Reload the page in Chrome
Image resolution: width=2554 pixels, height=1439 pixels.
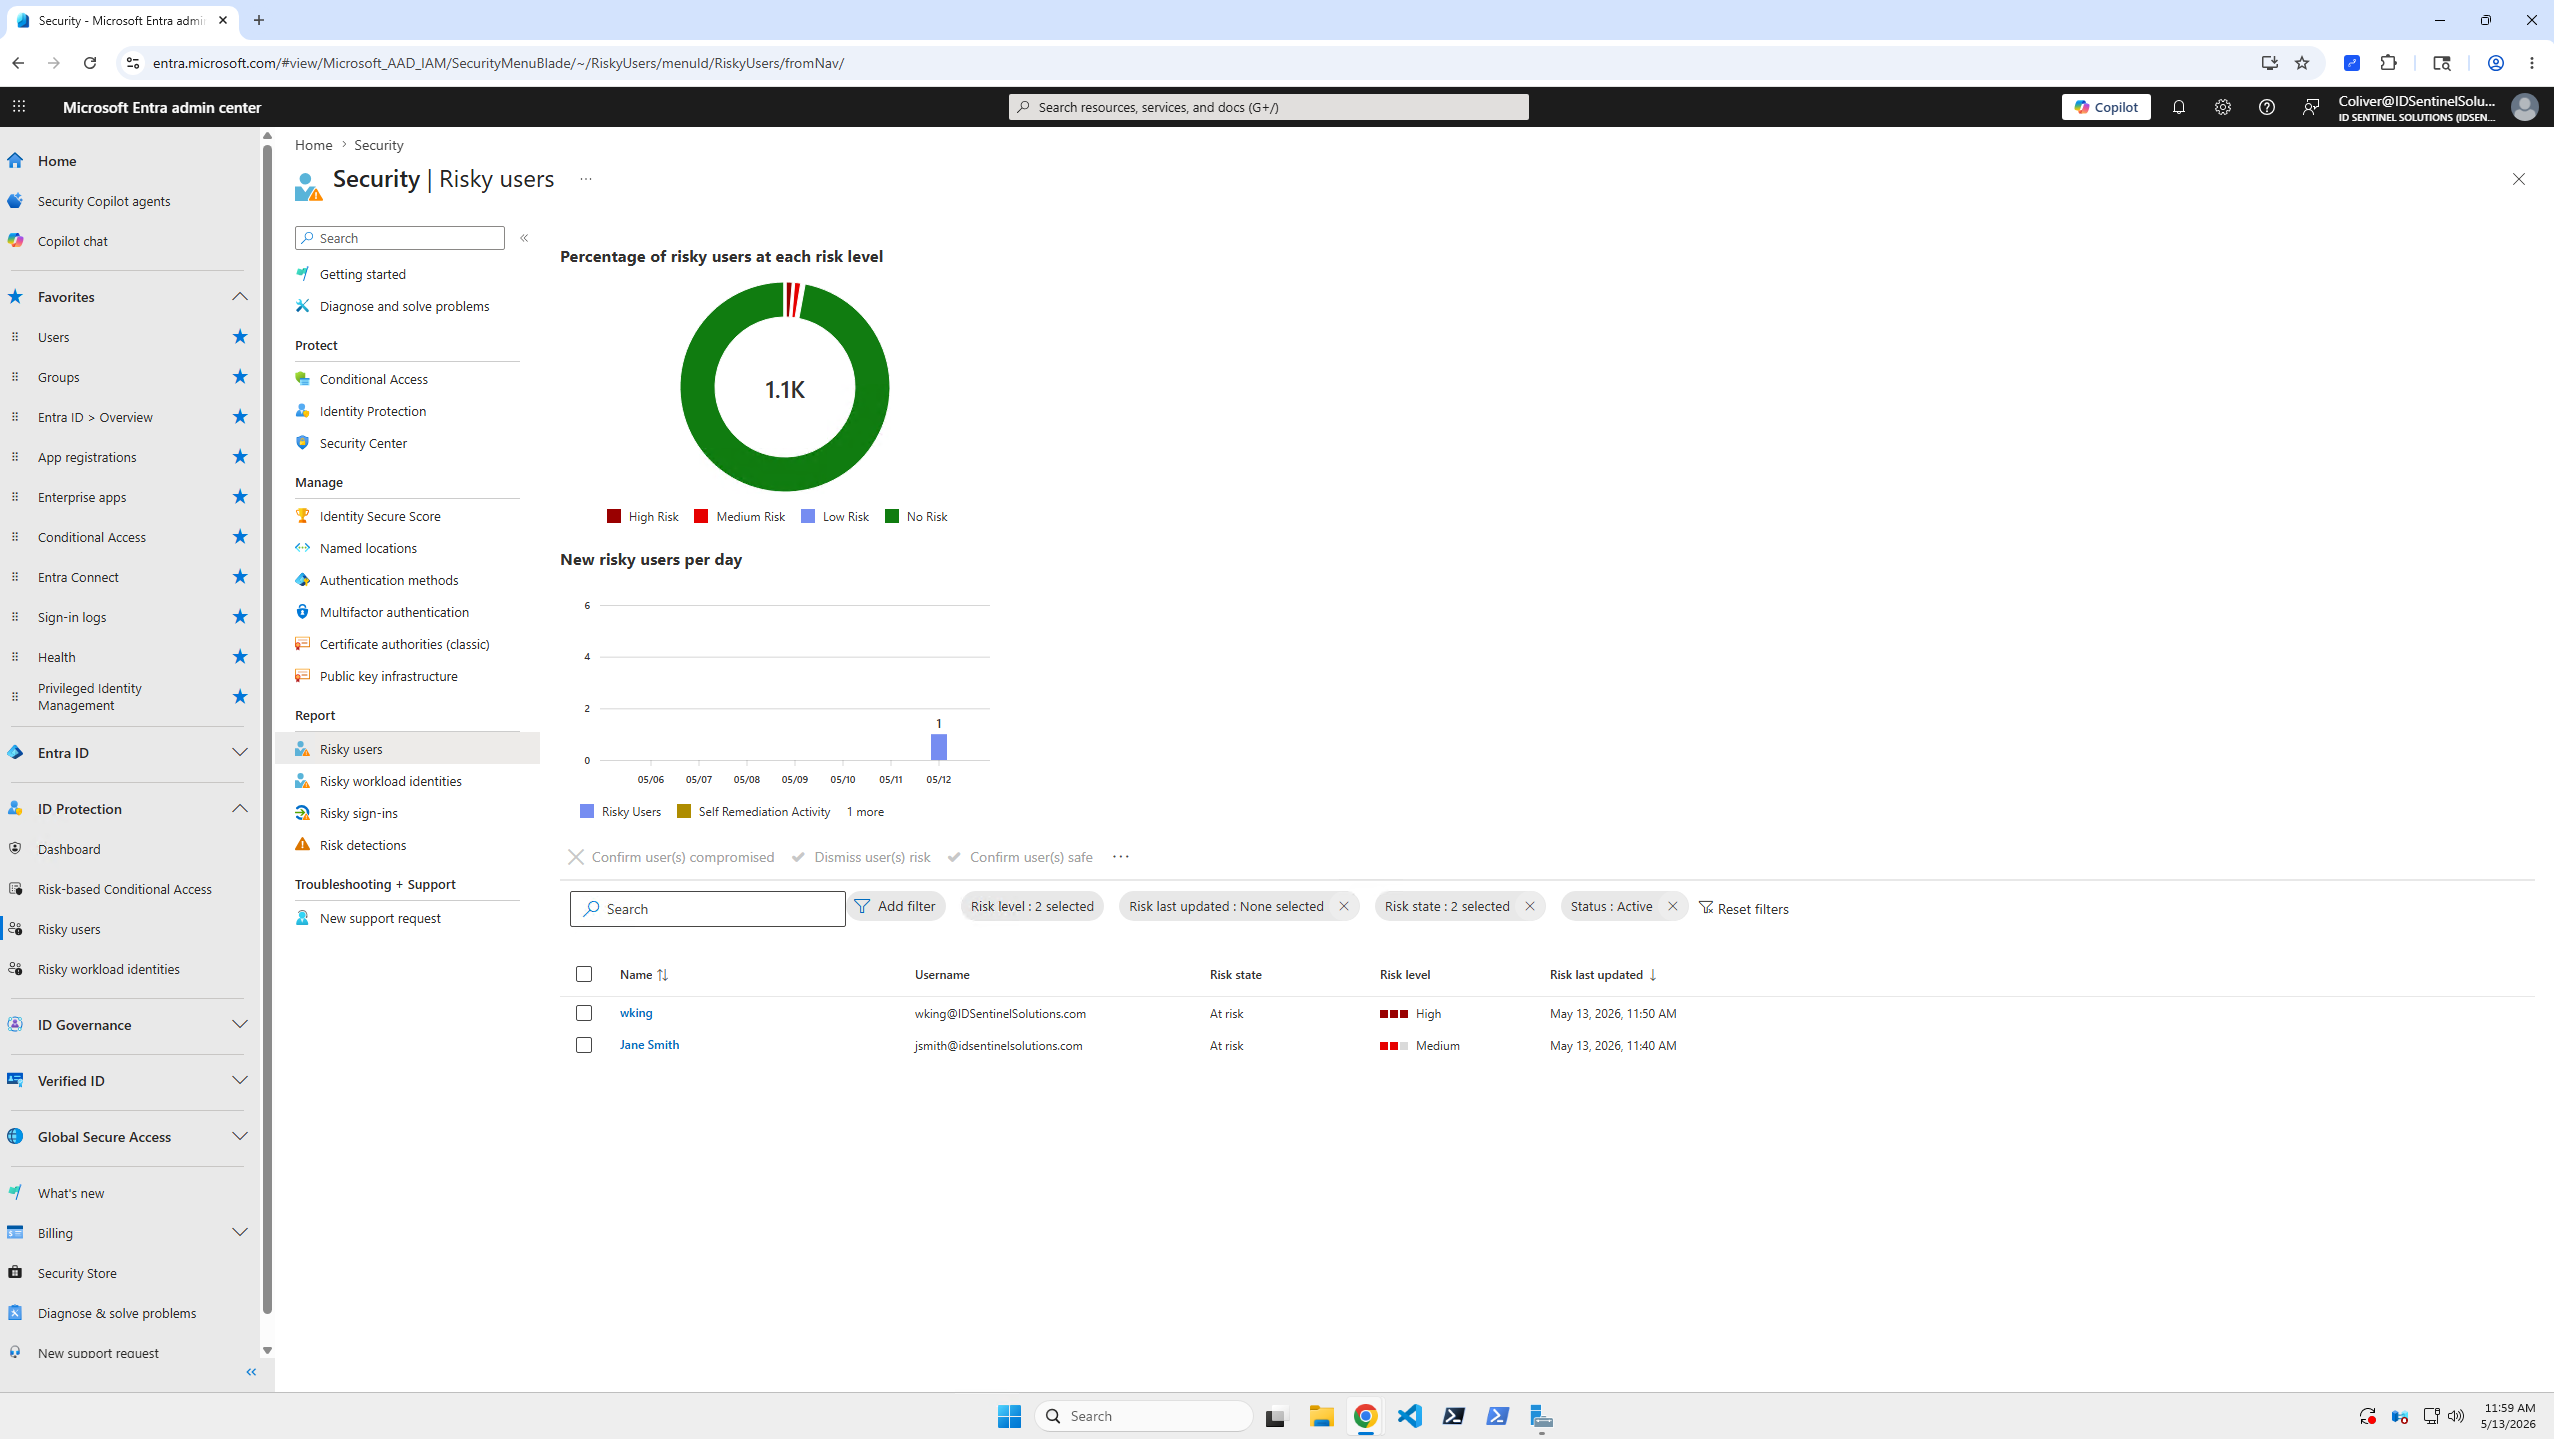pos(90,63)
